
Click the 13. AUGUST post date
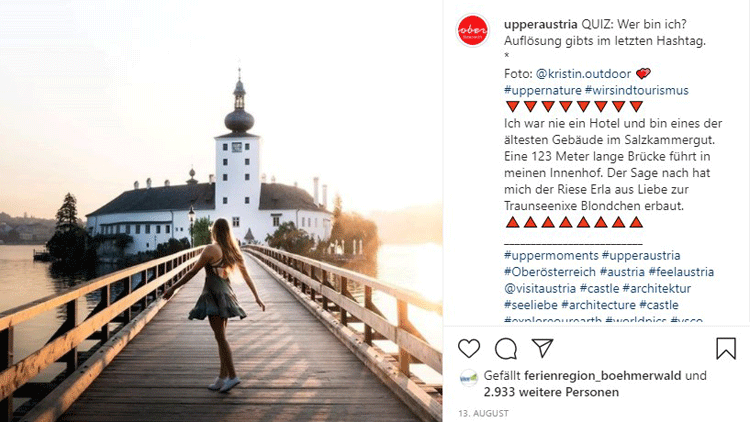coord(483,413)
